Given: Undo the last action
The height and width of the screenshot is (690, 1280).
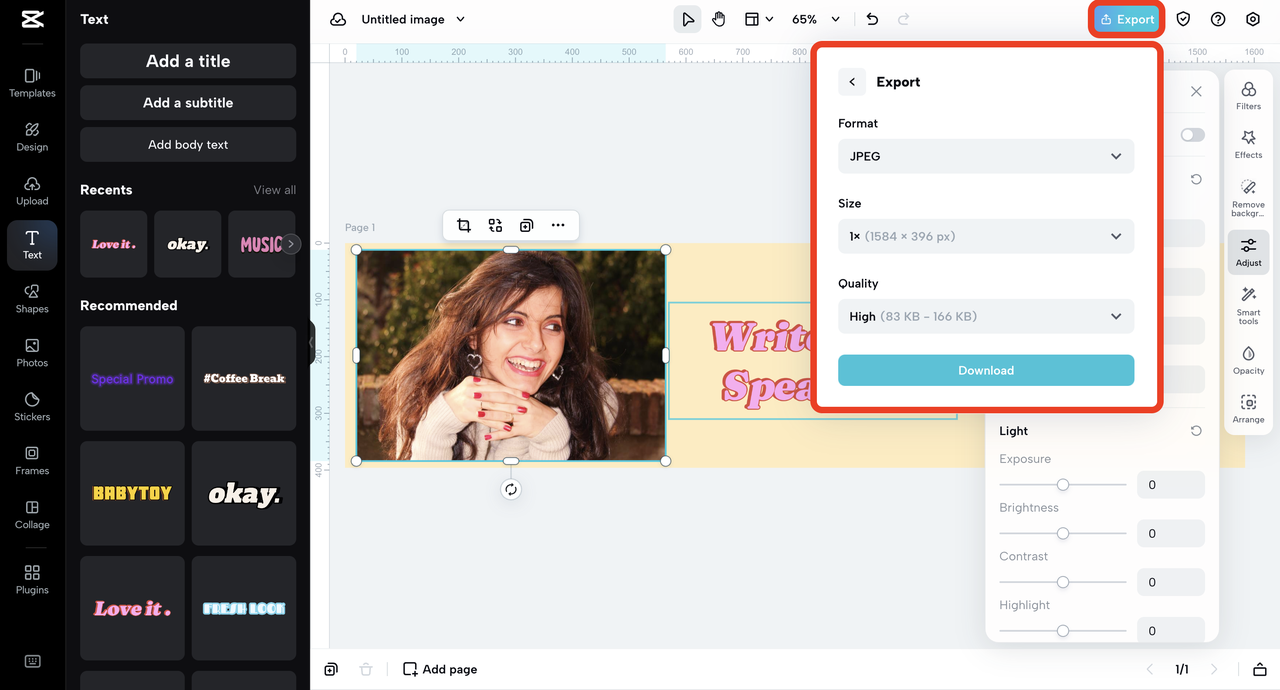Looking at the screenshot, I should coord(872,19).
